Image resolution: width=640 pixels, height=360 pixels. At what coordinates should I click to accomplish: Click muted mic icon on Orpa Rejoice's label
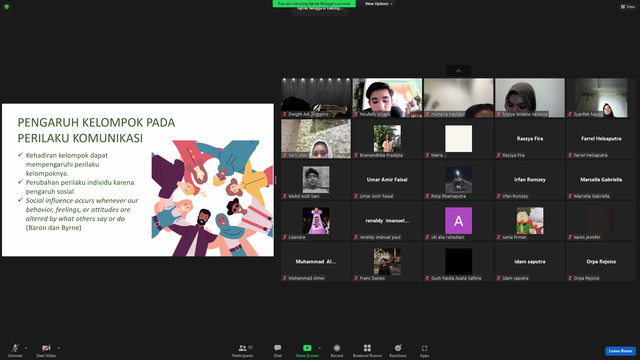coord(570,278)
